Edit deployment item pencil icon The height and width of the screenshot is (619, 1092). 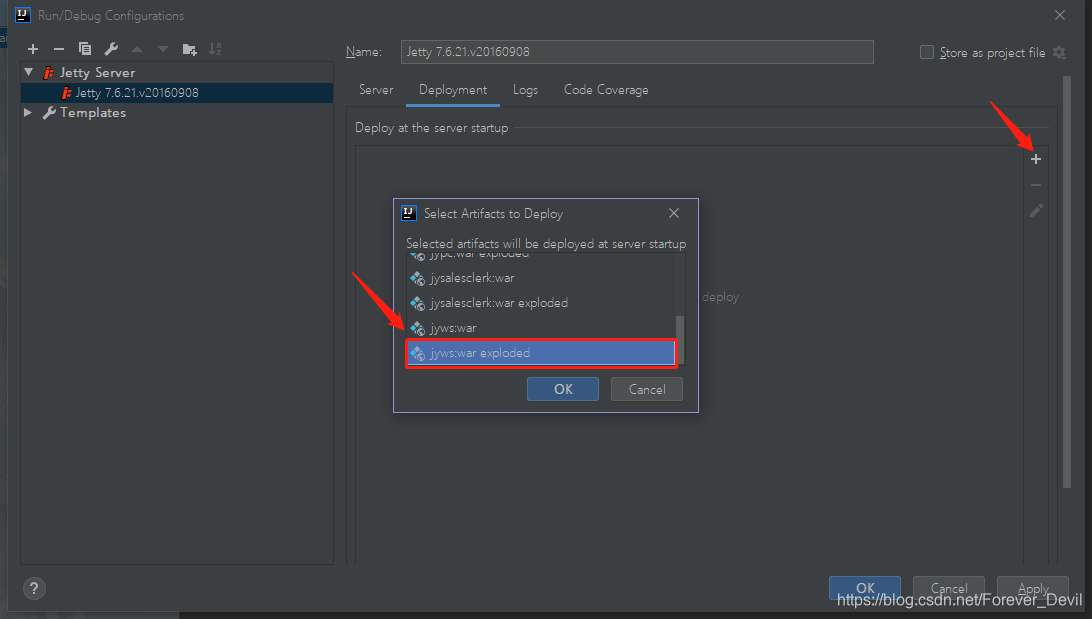(x=1036, y=210)
